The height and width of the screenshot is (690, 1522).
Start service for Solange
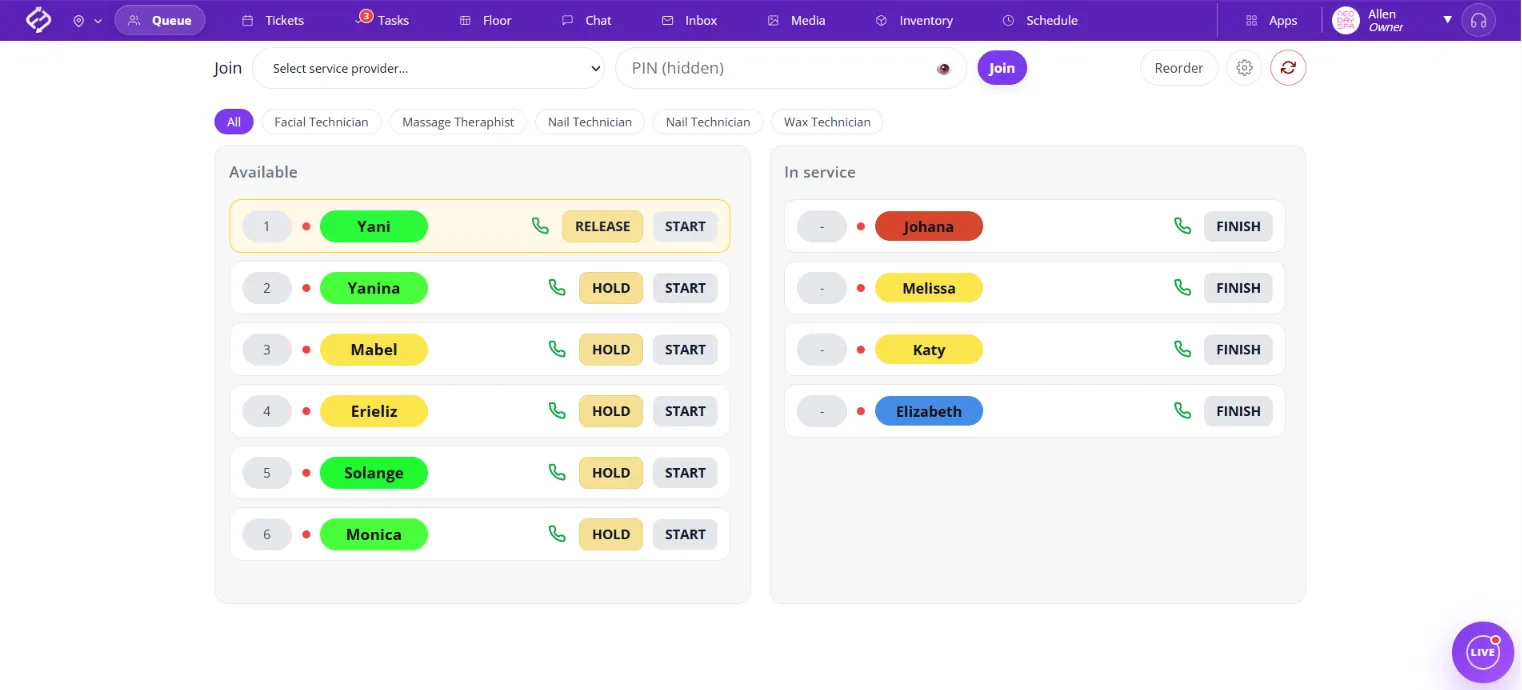point(685,473)
